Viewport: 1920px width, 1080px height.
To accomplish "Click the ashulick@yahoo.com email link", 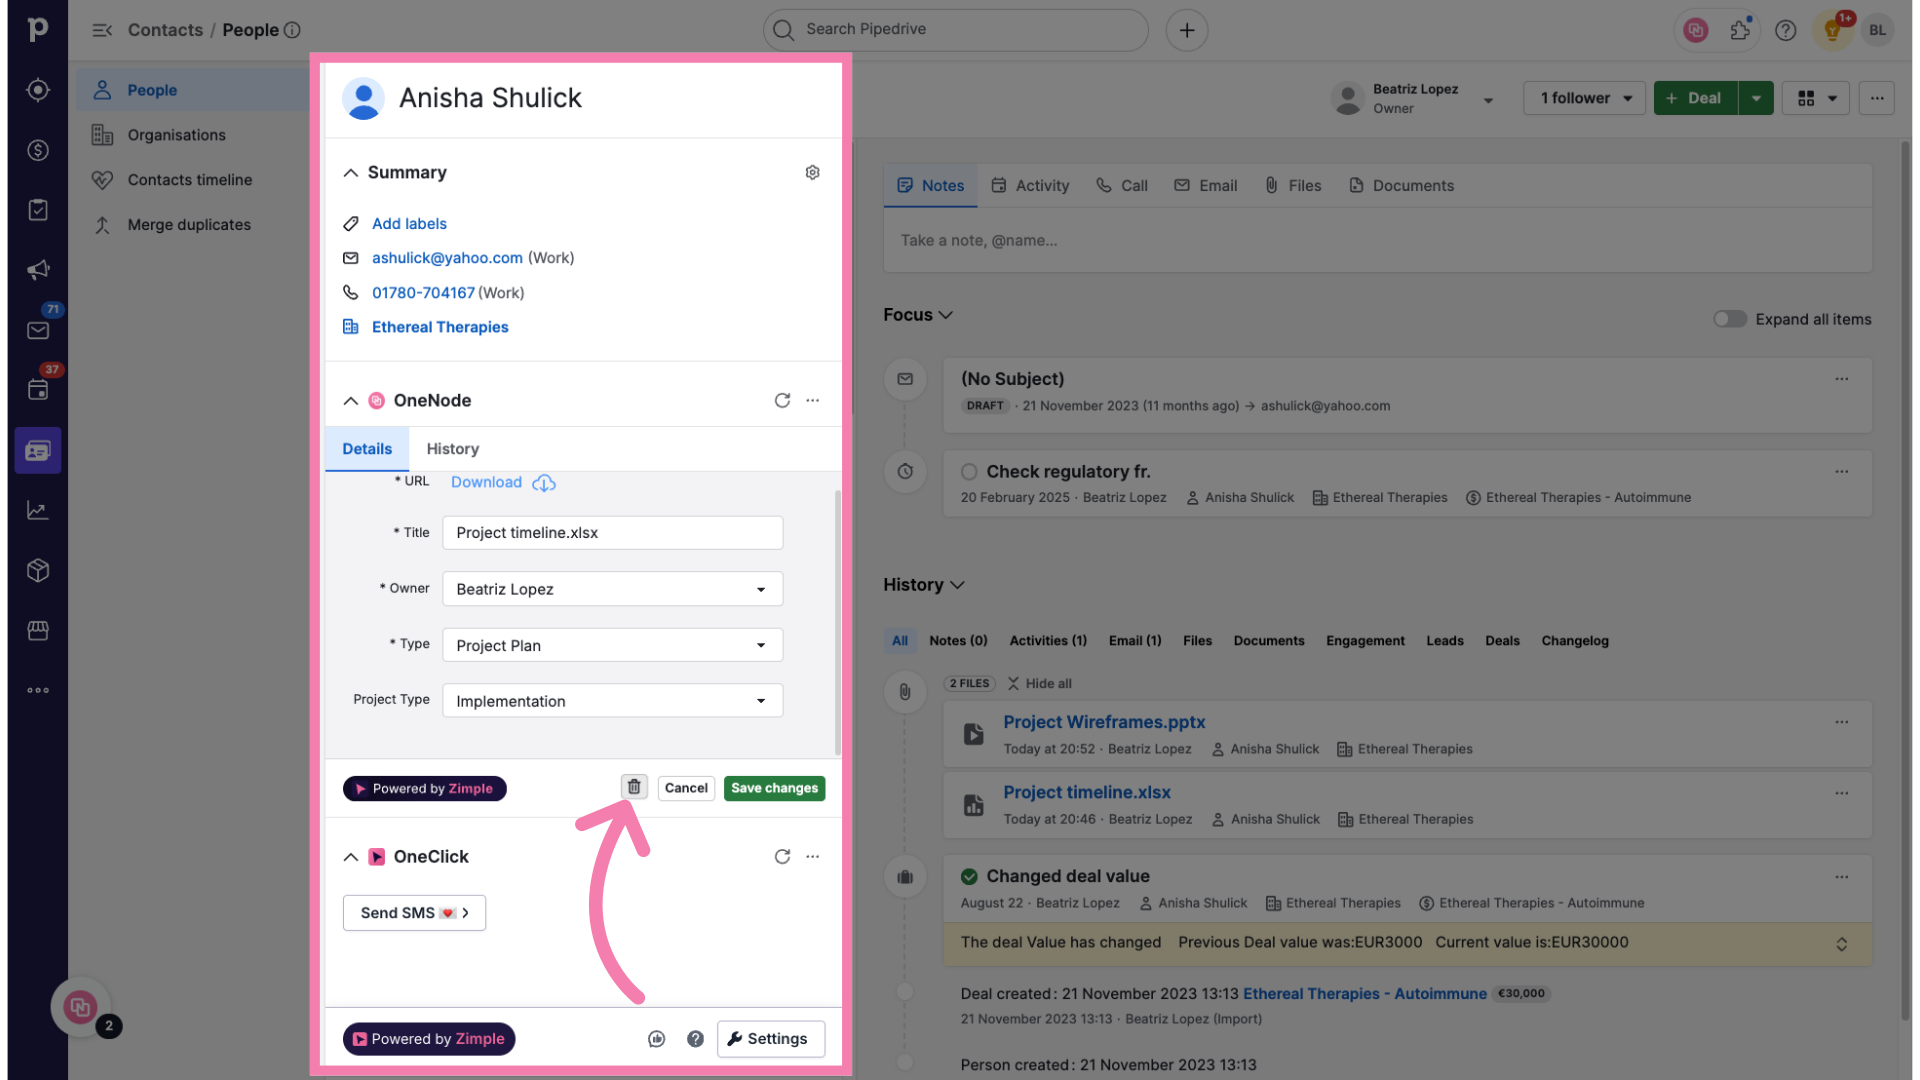I will 447,257.
